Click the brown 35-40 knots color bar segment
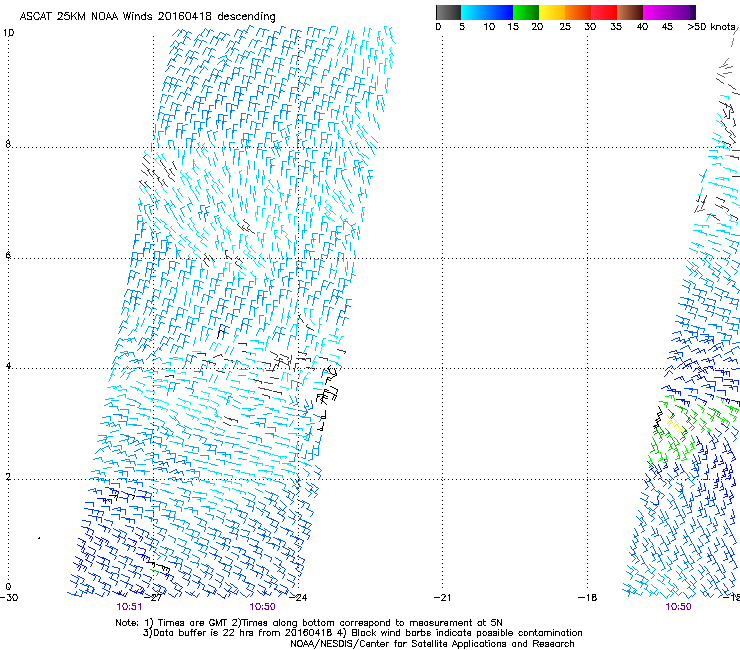 point(630,12)
